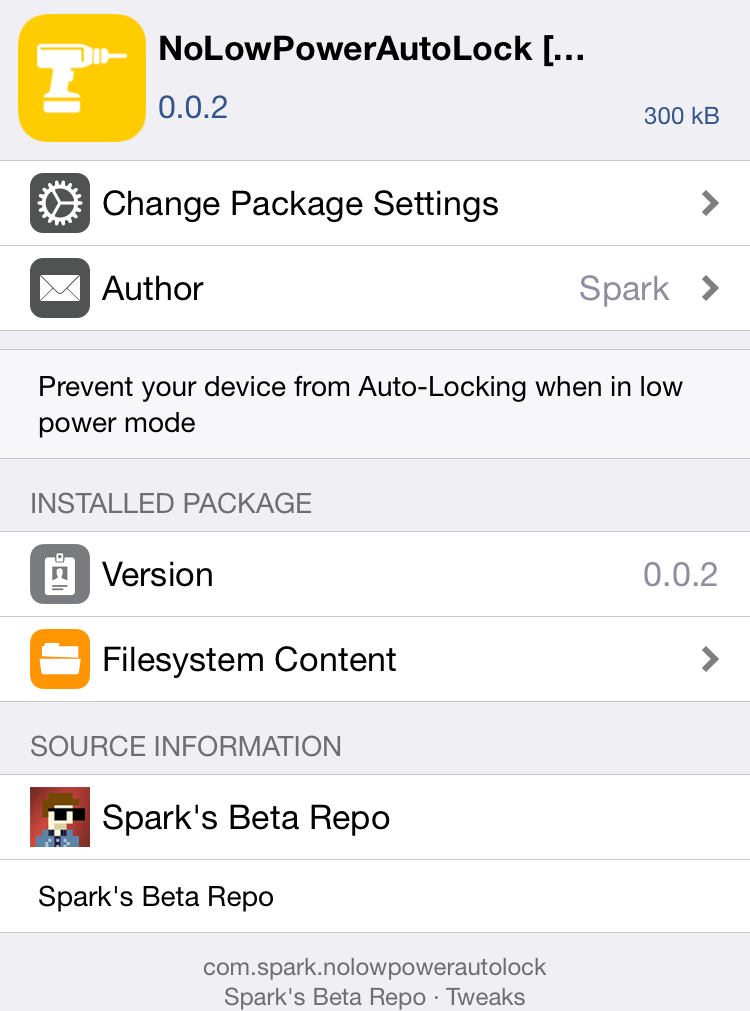Tap the Version ID badge icon
This screenshot has height=1011, width=750.
pos(60,574)
